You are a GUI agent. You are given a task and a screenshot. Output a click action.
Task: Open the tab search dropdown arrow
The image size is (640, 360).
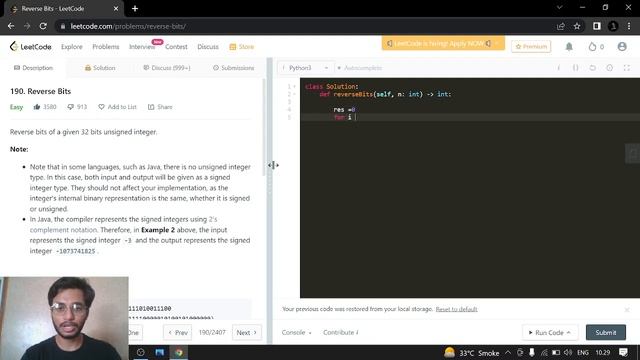[x=560, y=7]
